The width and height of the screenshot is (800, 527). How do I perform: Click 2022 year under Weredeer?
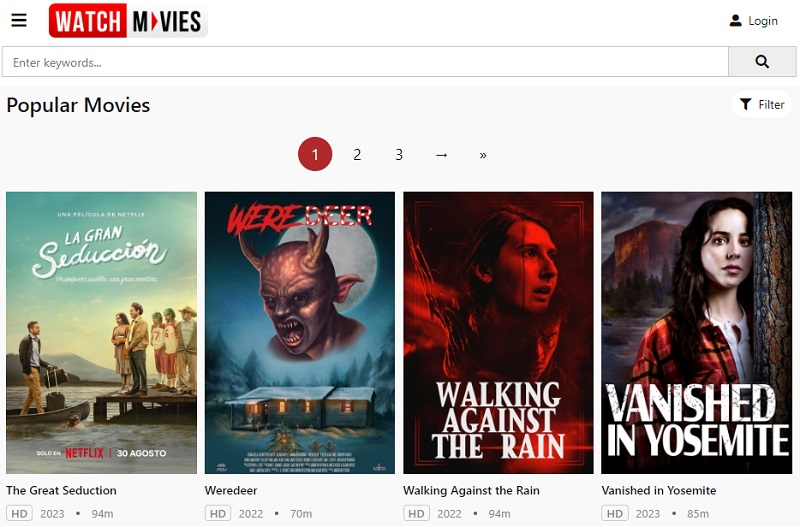[251, 514]
